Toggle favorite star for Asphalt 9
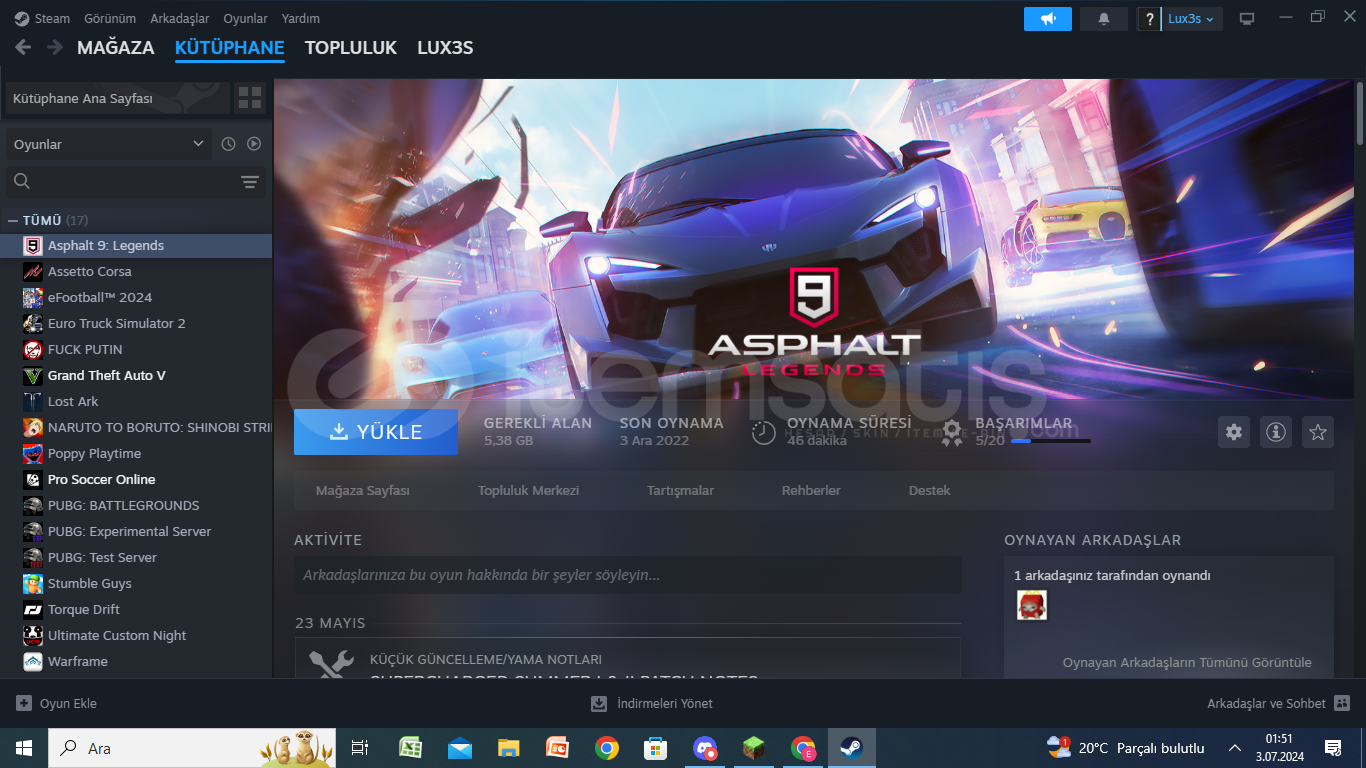 pyautogui.click(x=1318, y=432)
